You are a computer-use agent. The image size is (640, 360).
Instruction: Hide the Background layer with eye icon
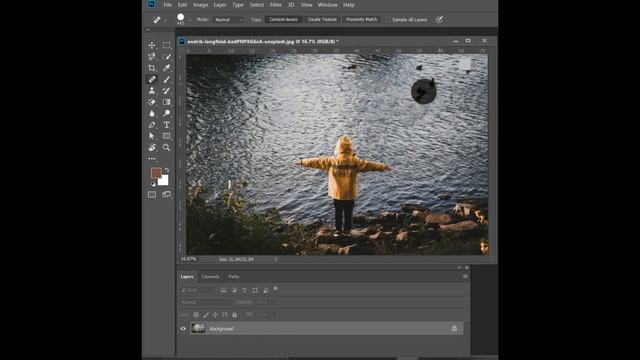[x=183, y=329]
